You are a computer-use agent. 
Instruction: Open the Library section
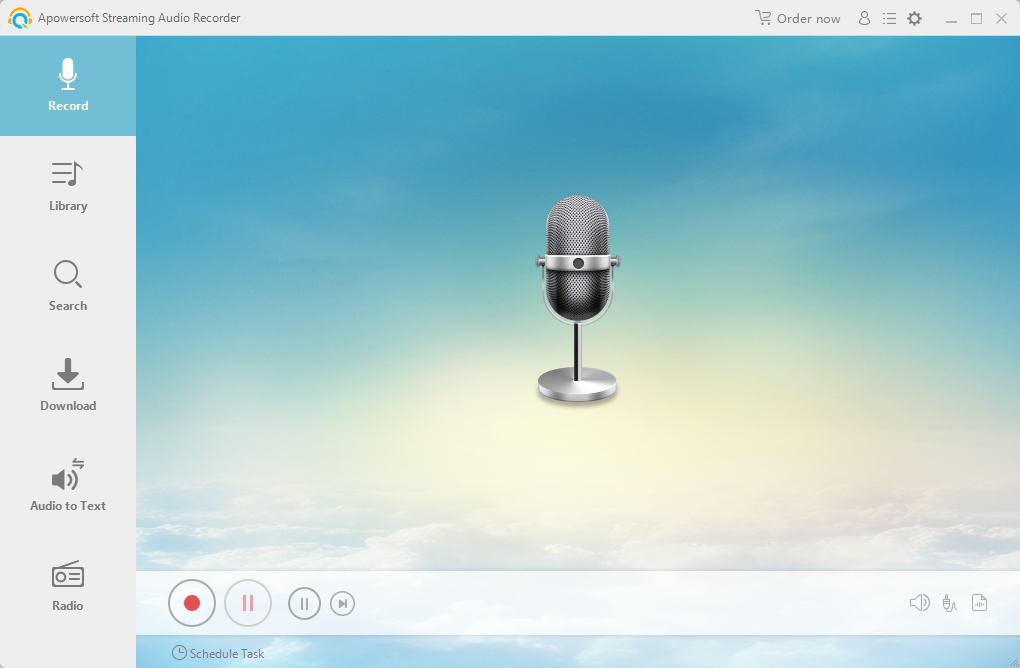tap(68, 186)
